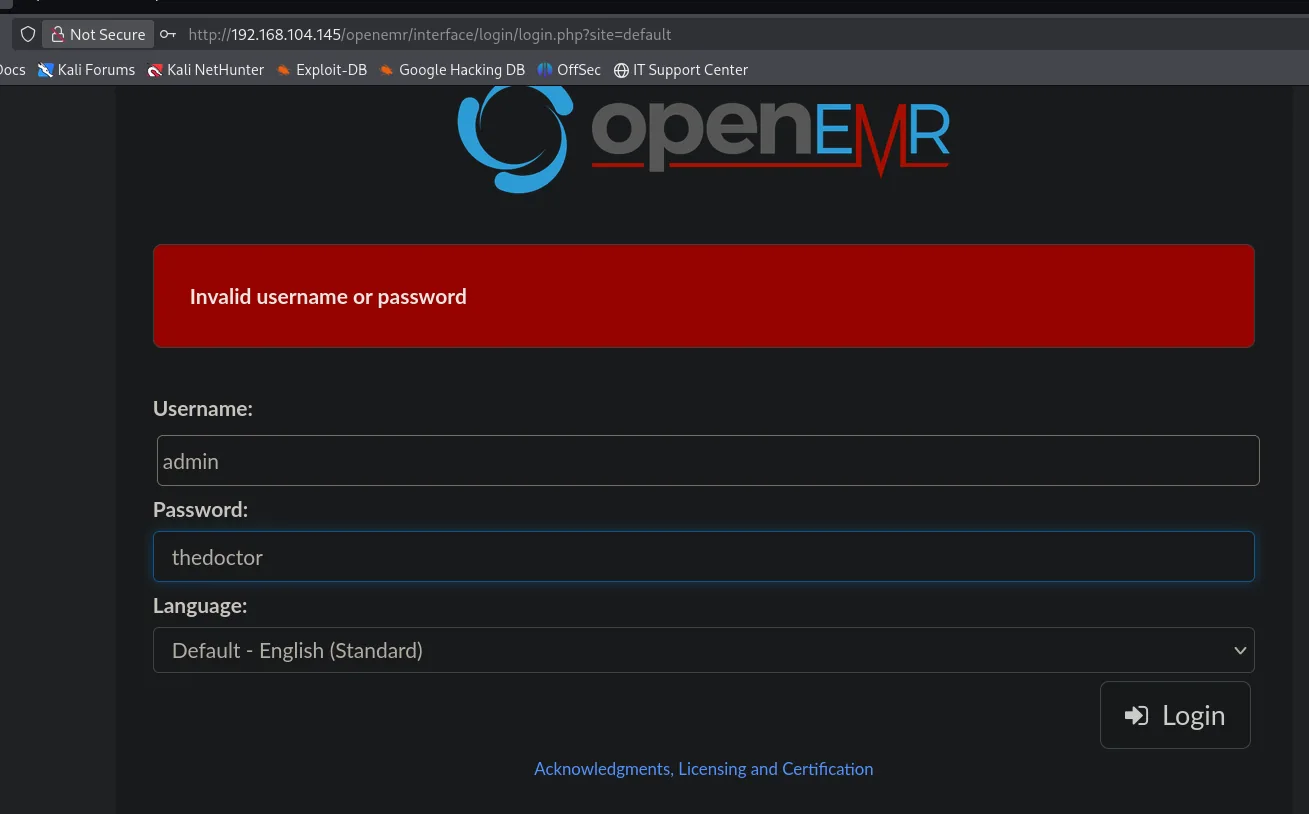Image resolution: width=1309 pixels, height=814 pixels.
Task: Click the key saved-password icon in address bar
Action: coord(168,34)
